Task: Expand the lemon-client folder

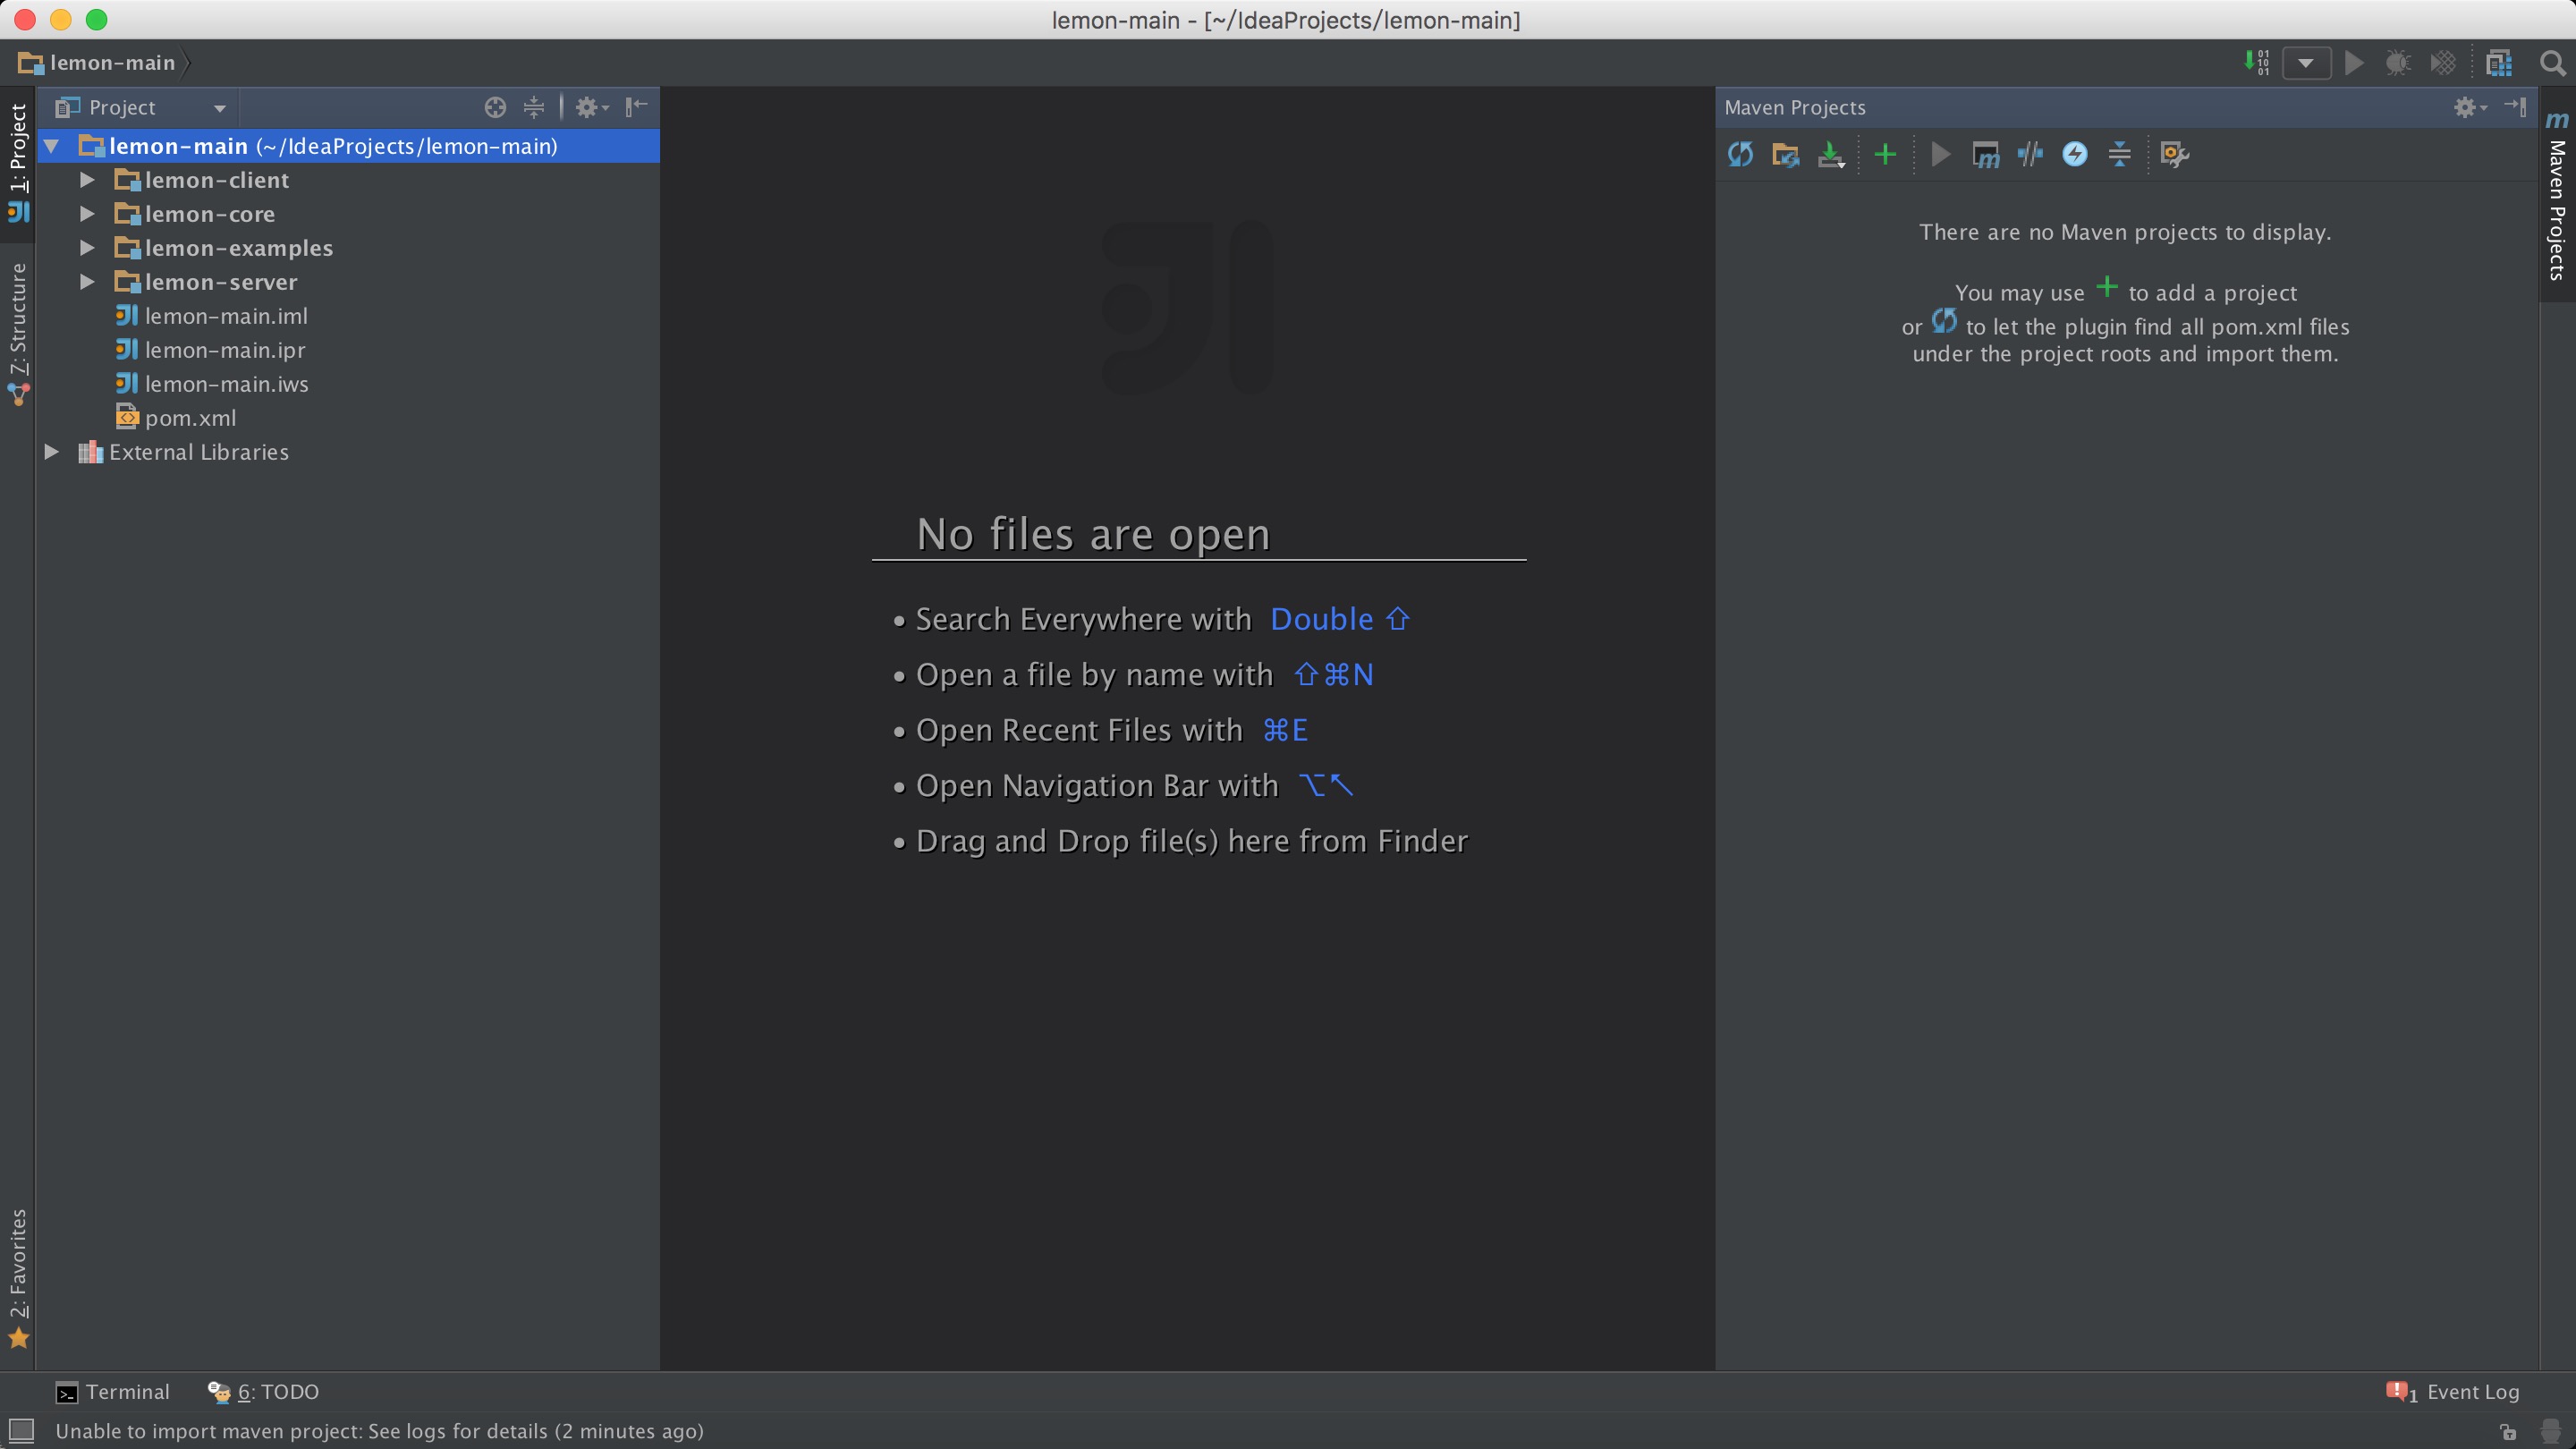Action: coord(87,180)
